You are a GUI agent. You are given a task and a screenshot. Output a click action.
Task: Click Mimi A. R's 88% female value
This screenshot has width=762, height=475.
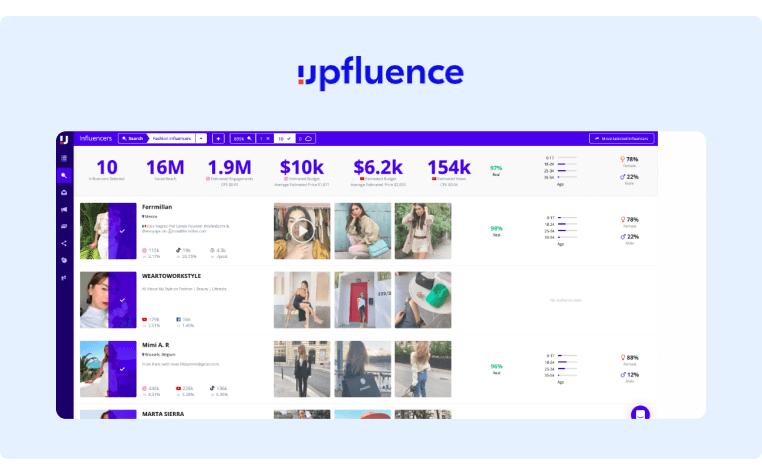tap(633, 358)
